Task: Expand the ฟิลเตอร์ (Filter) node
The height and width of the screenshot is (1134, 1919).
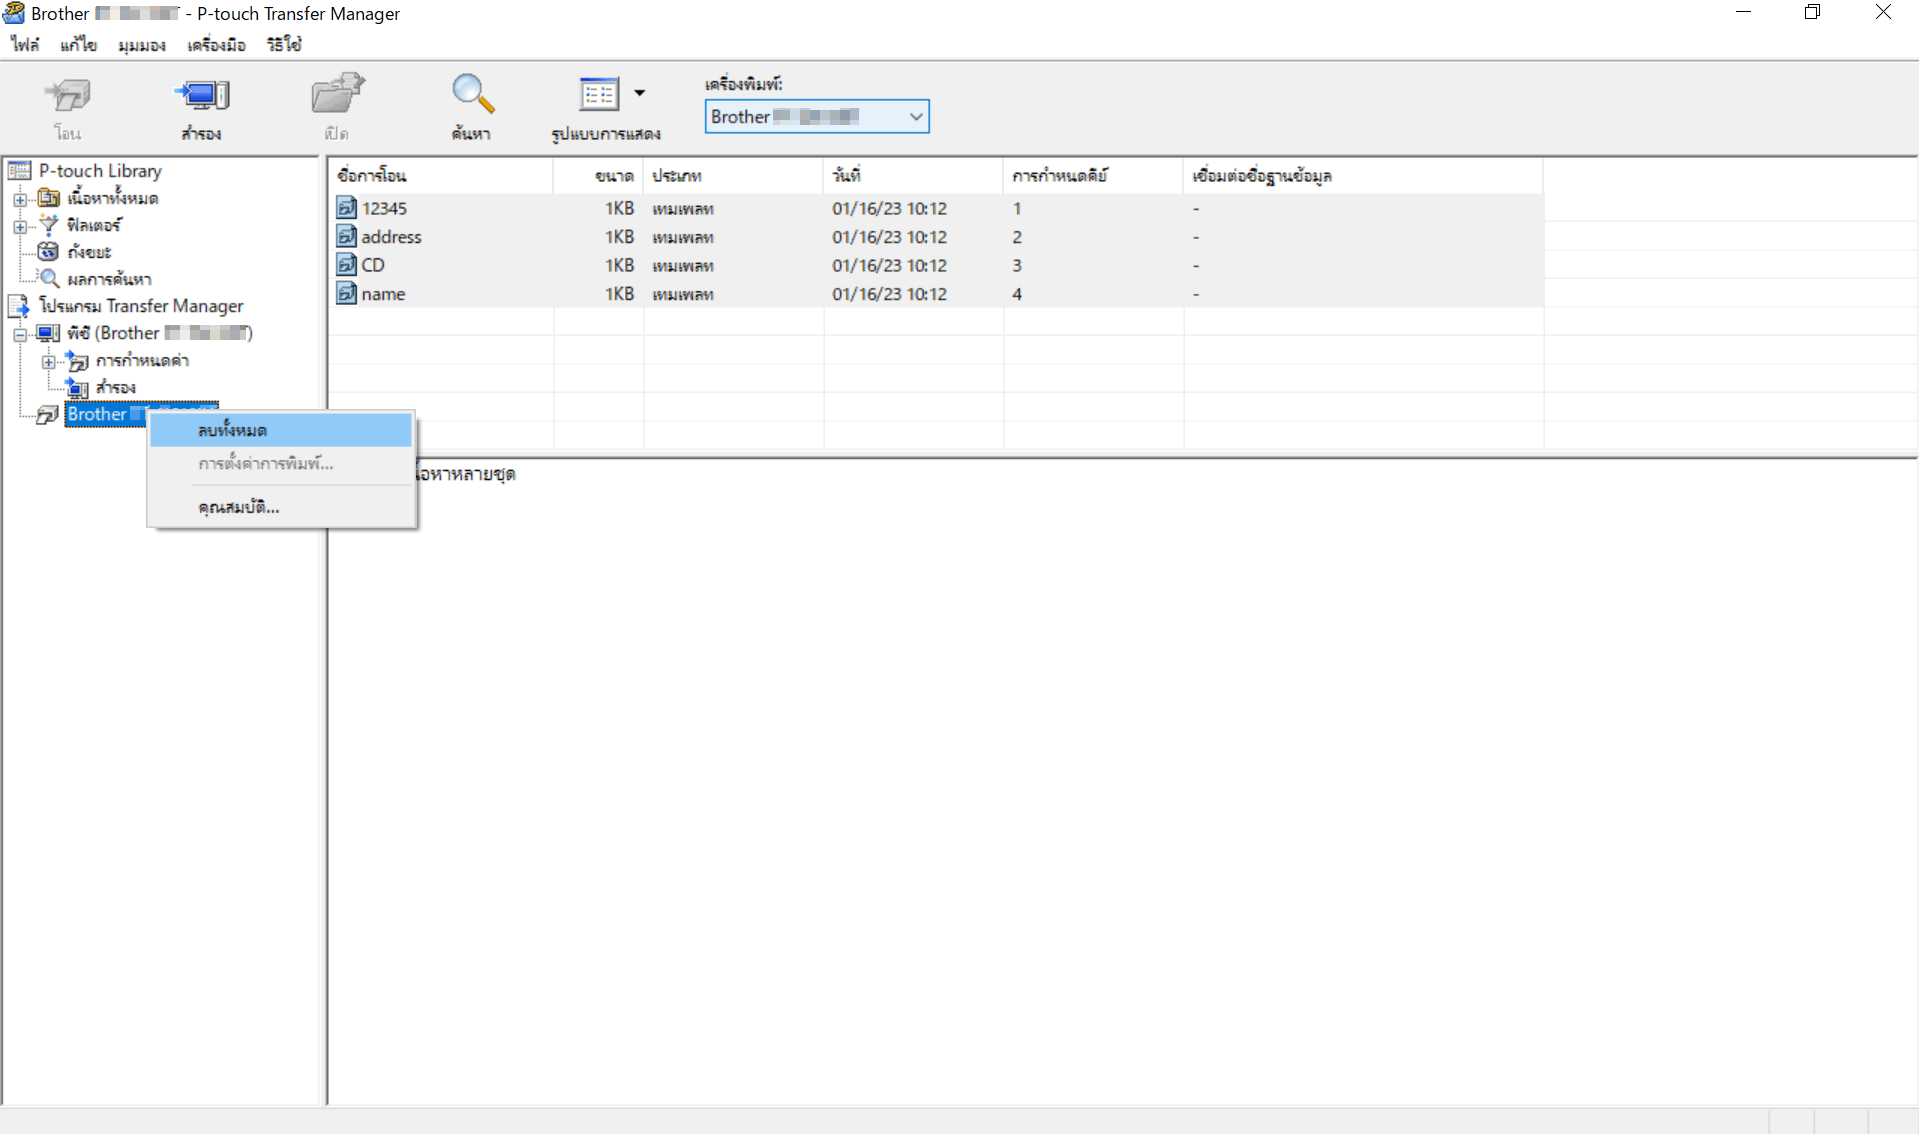Action: tap(20, 226)
